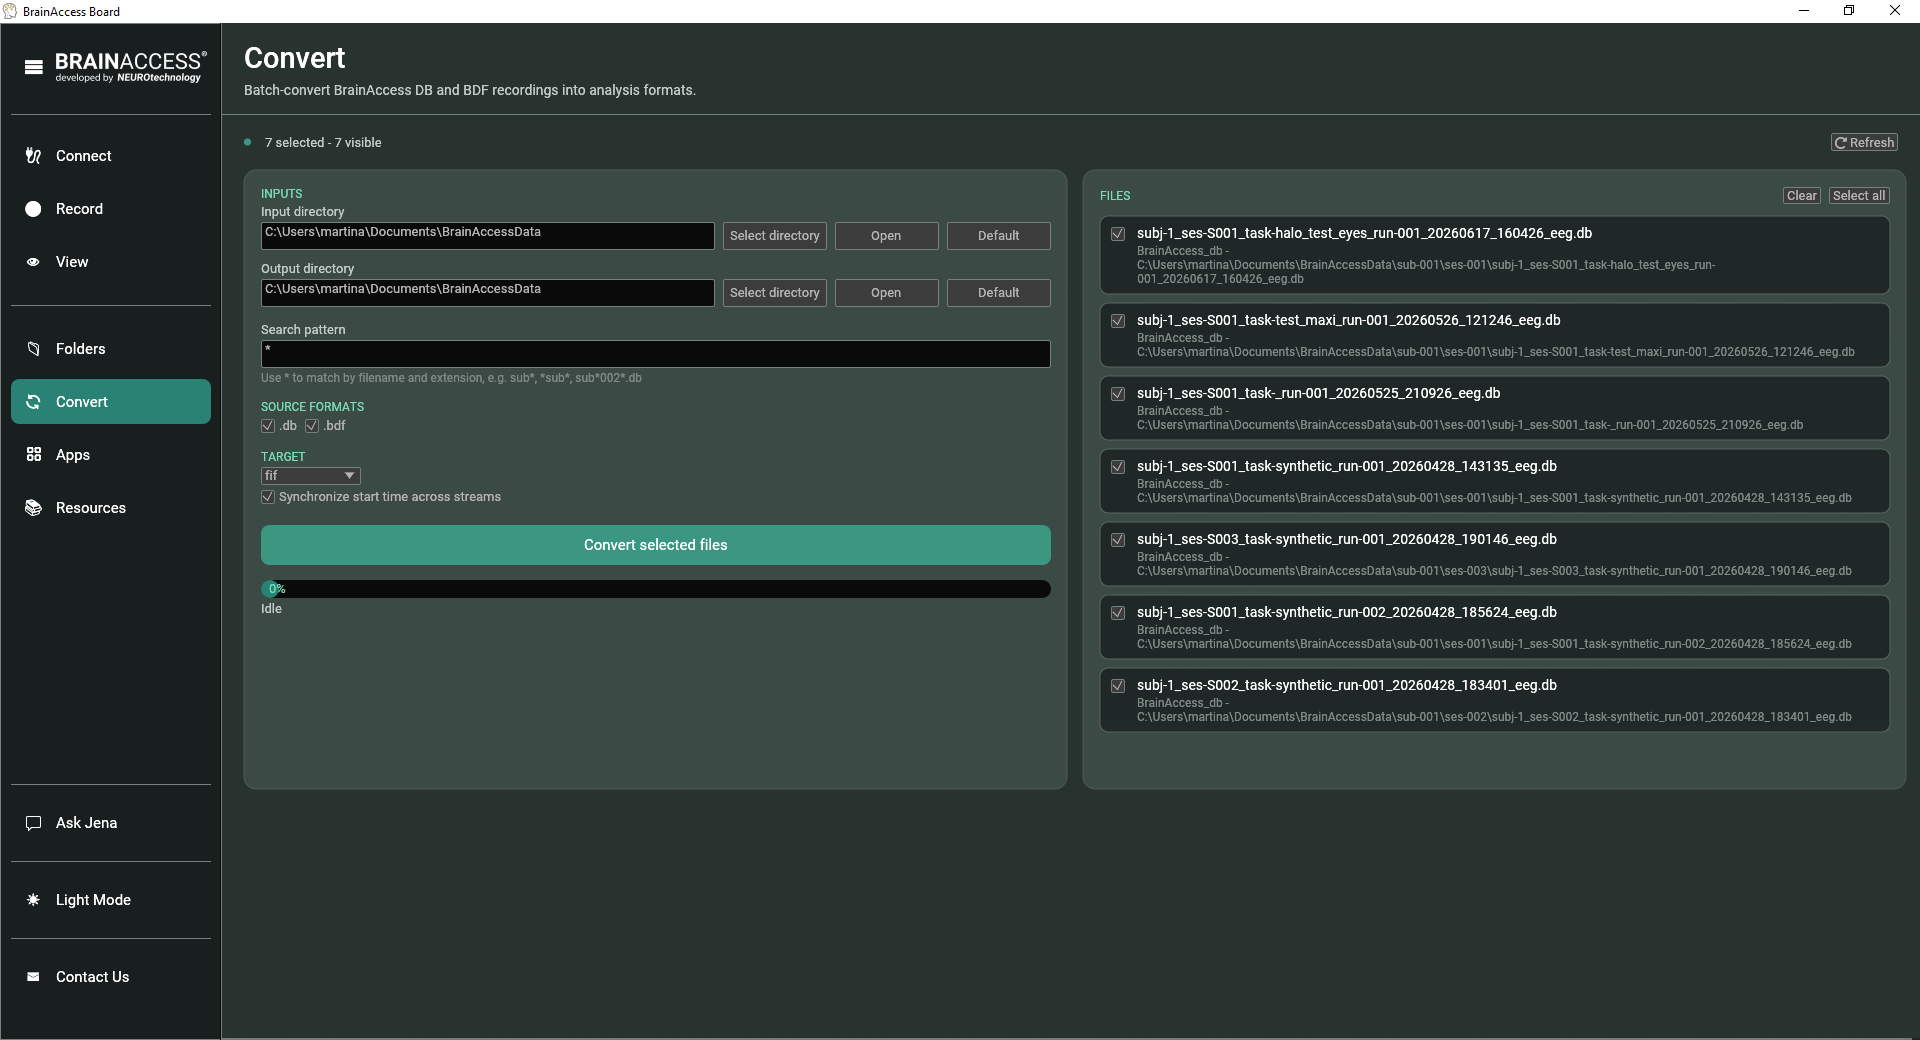1920x1040 pixels.
Task: Click the Idle status text
Action: 271,609
